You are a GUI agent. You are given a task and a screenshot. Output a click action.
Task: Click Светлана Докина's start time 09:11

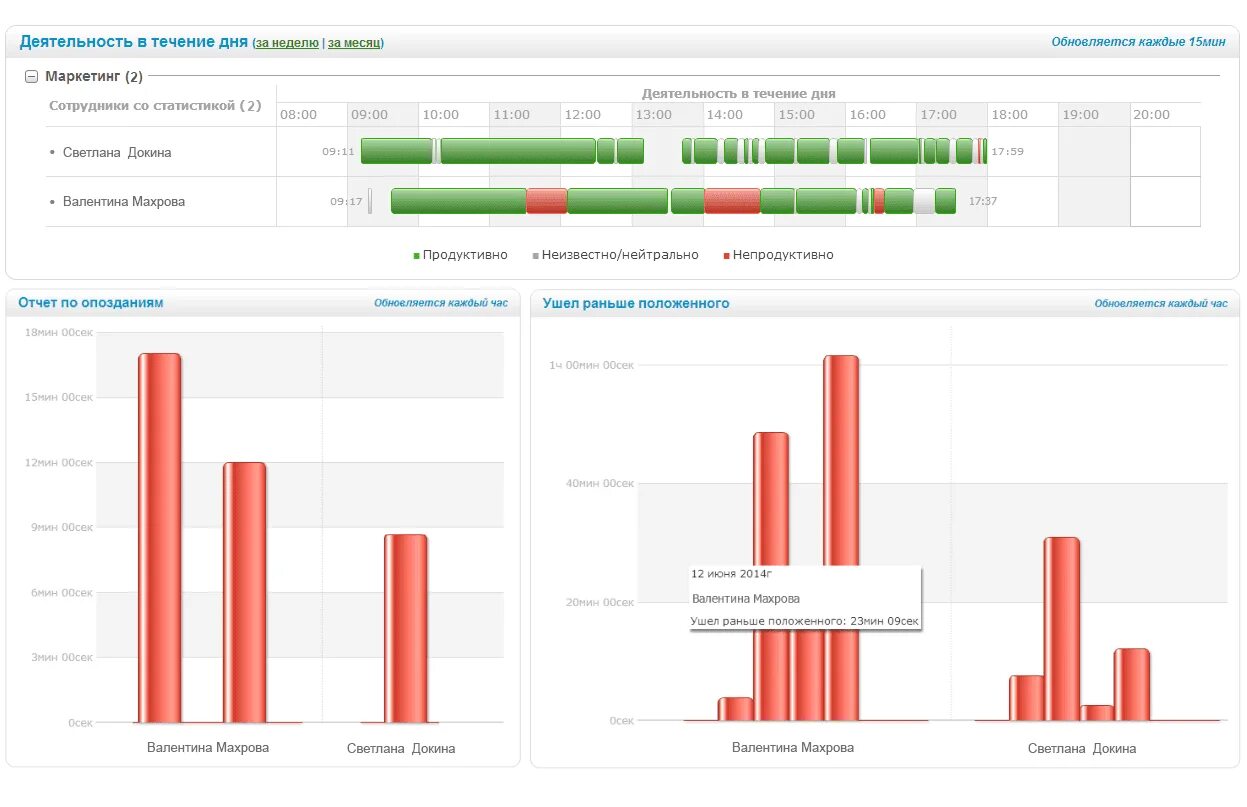click(x=338, y=152)
